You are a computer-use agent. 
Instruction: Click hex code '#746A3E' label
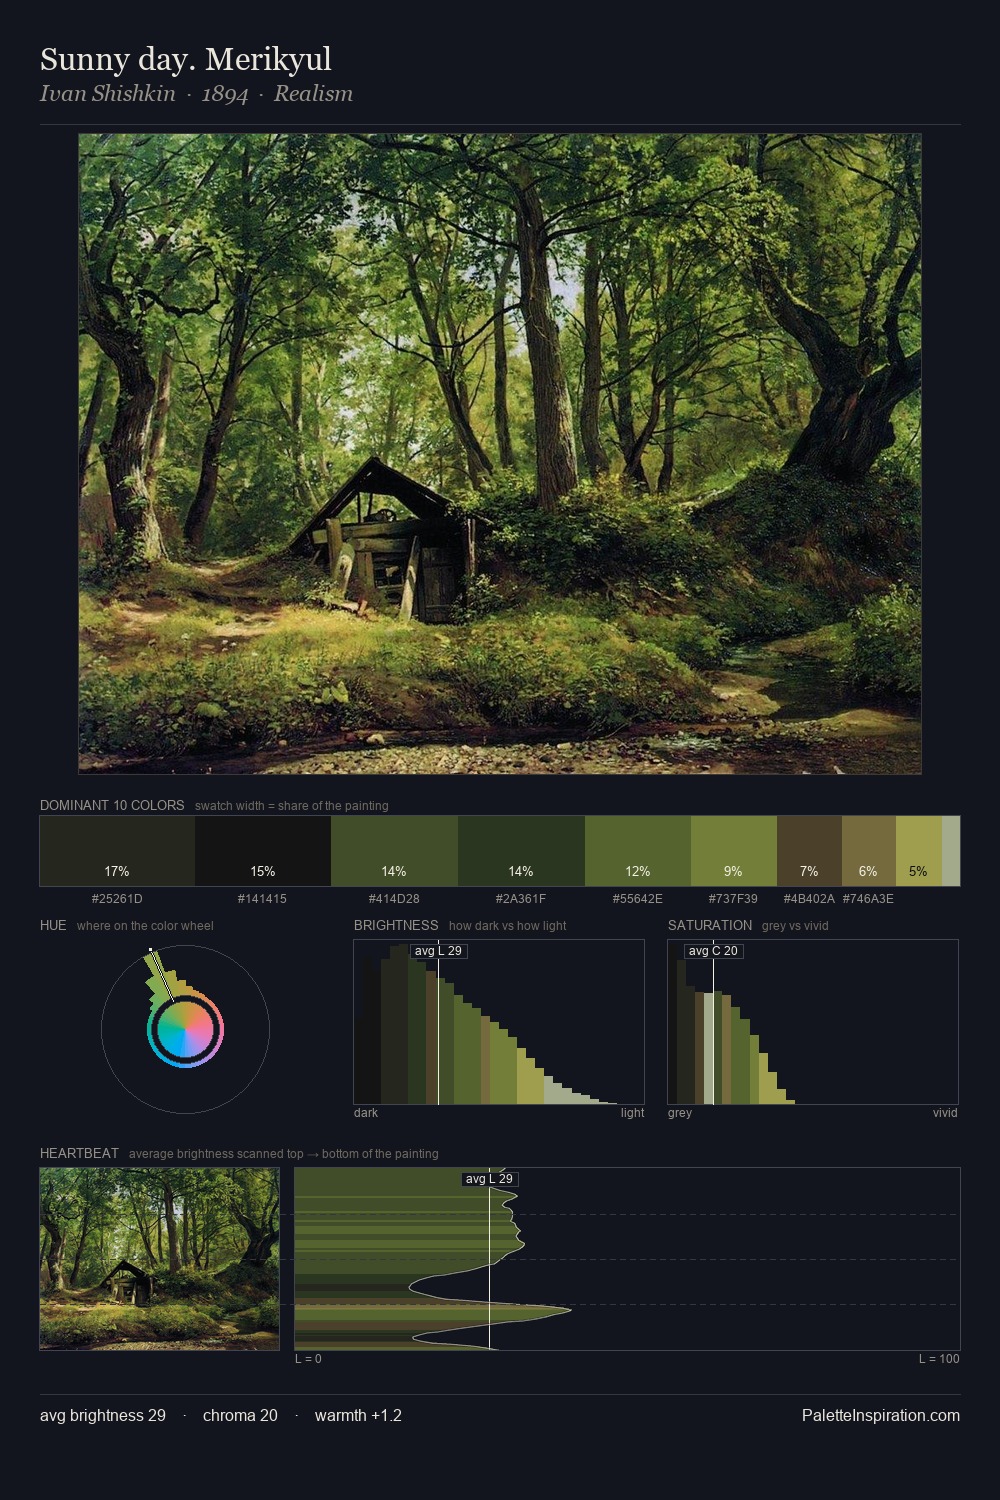(868, 898)
